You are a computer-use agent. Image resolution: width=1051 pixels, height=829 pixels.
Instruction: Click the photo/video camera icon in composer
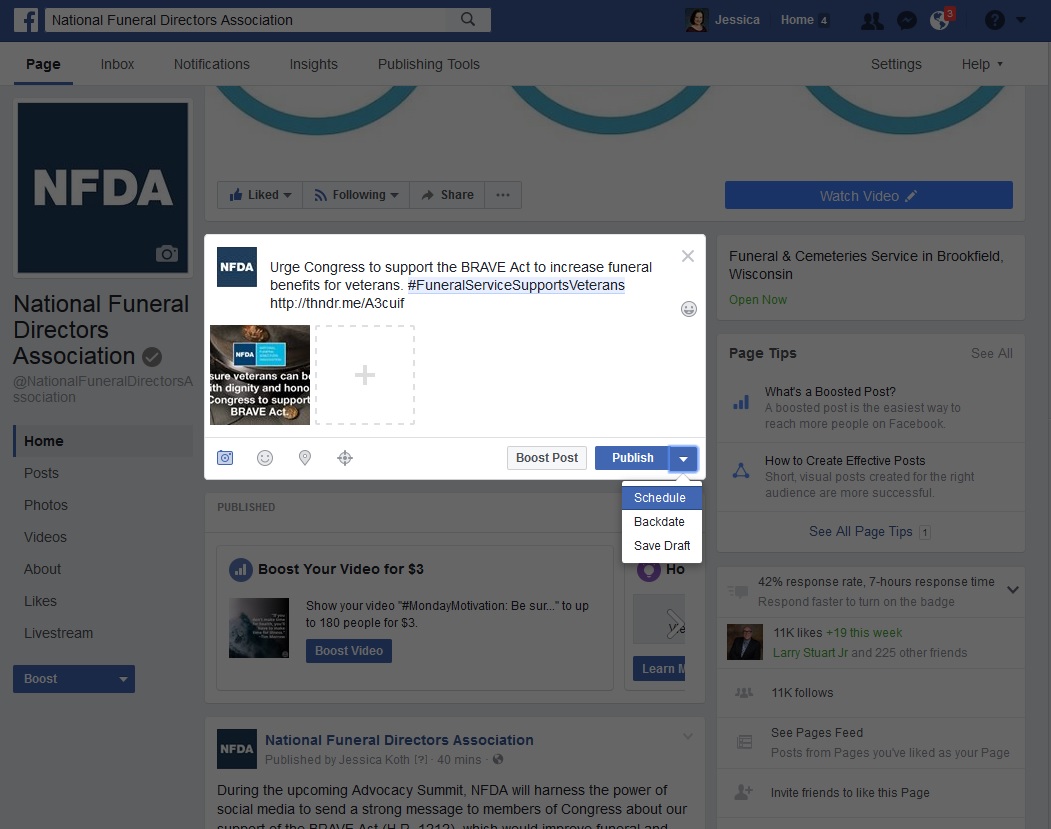[x=225, y=458]
